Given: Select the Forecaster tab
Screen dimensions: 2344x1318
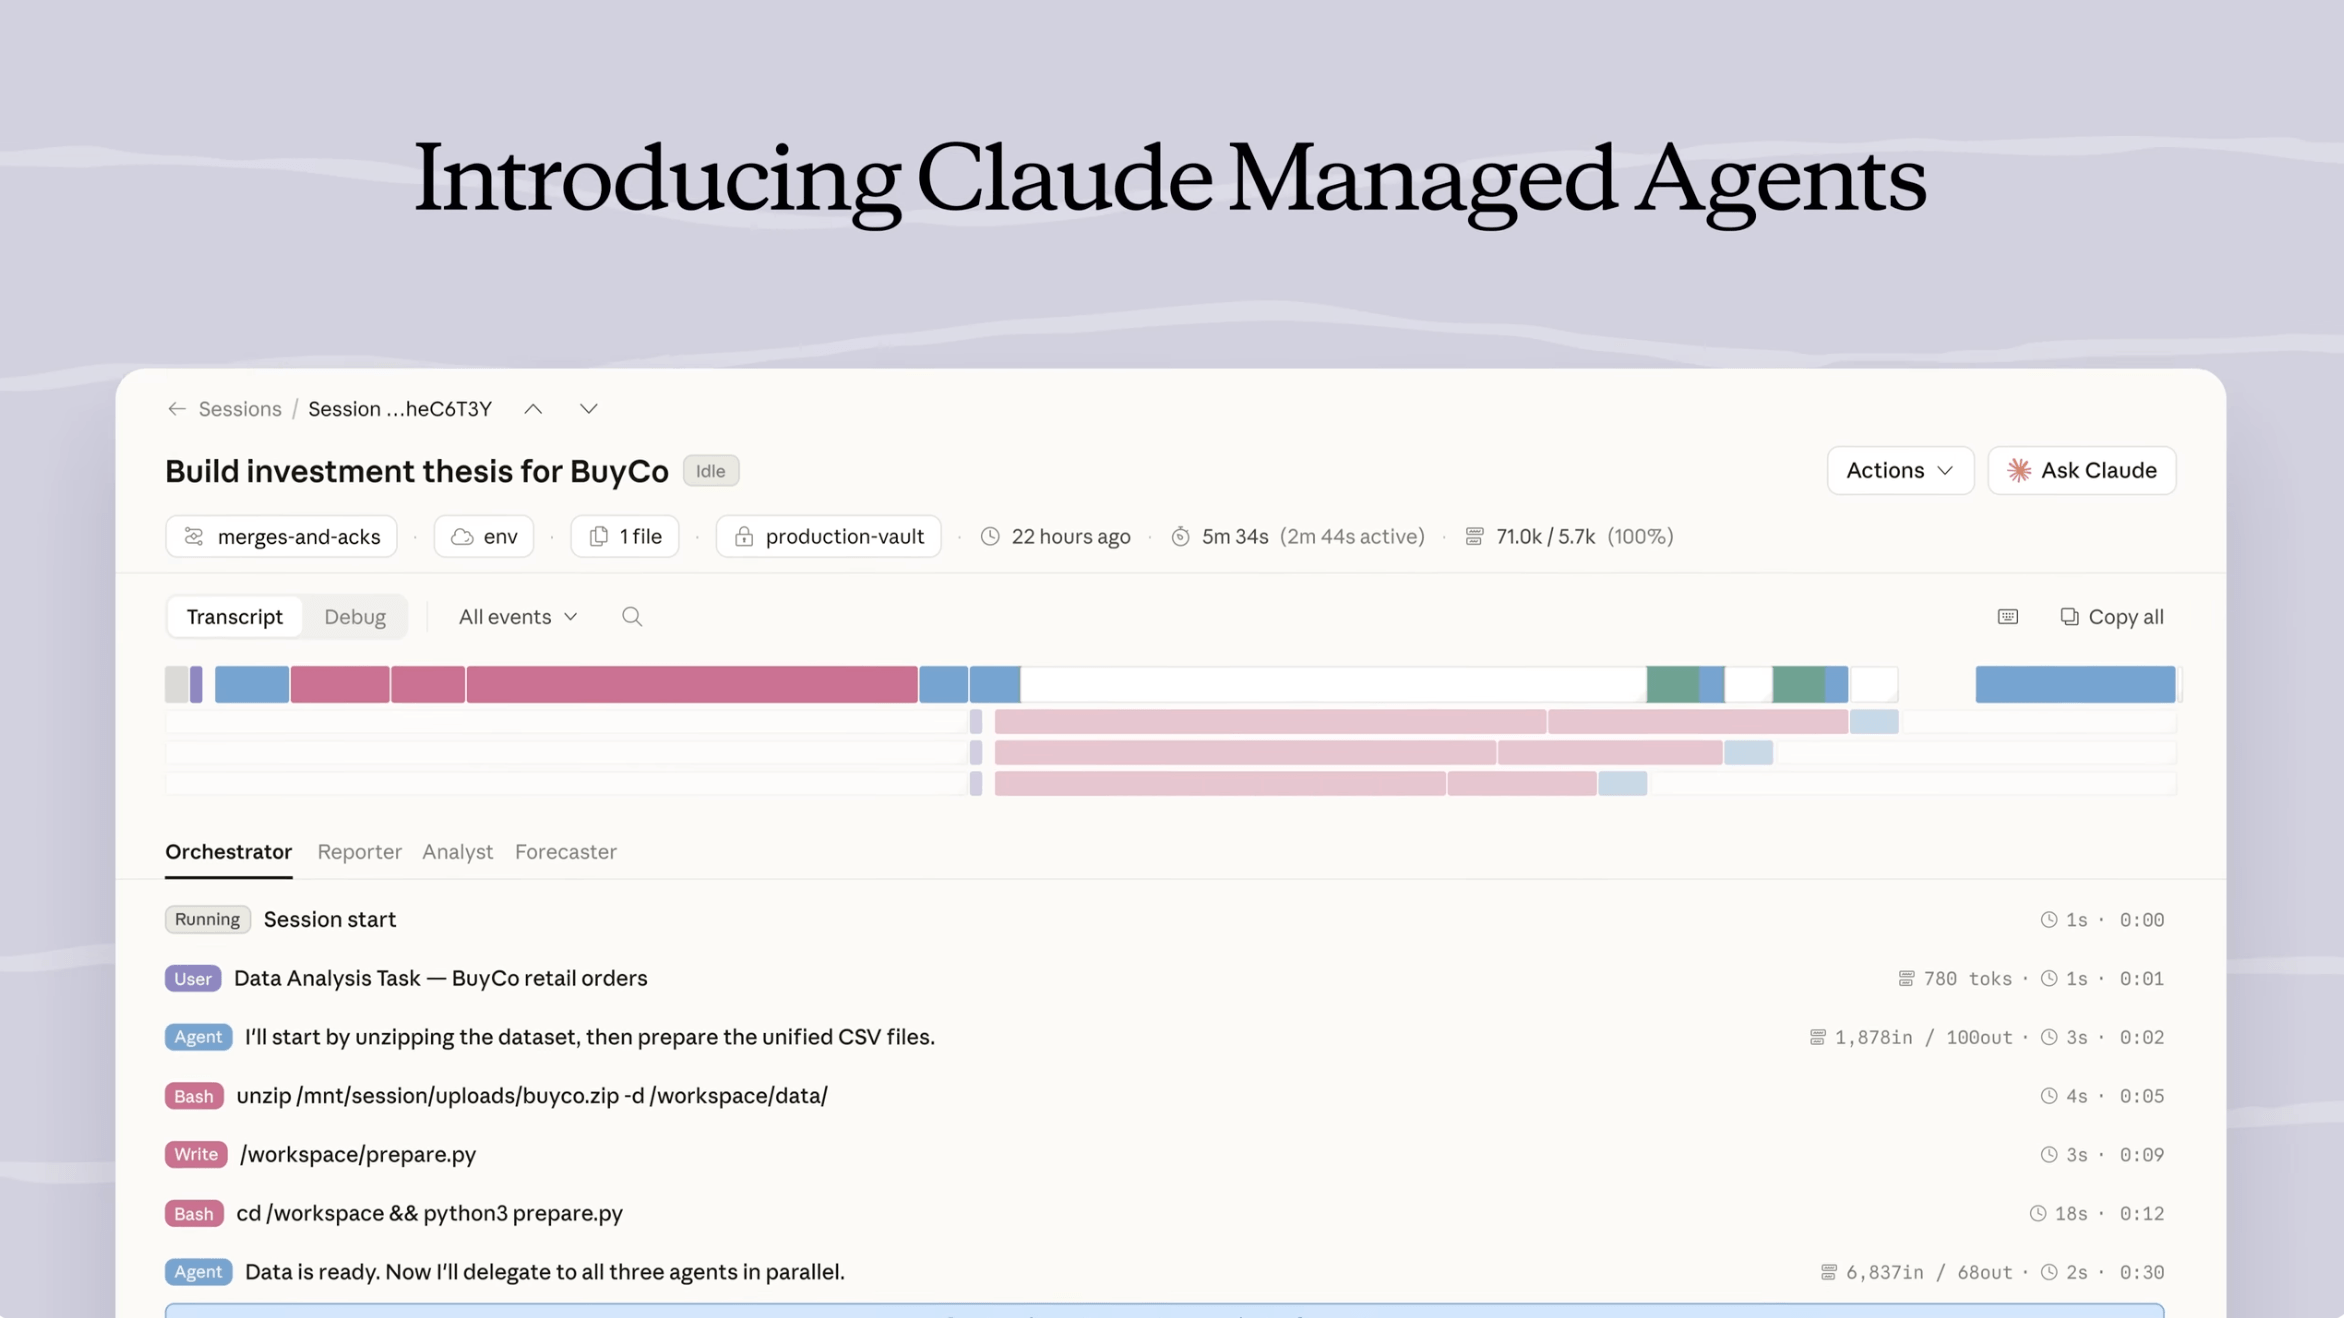Looking at the screenshot, I should tap(566, 852).
